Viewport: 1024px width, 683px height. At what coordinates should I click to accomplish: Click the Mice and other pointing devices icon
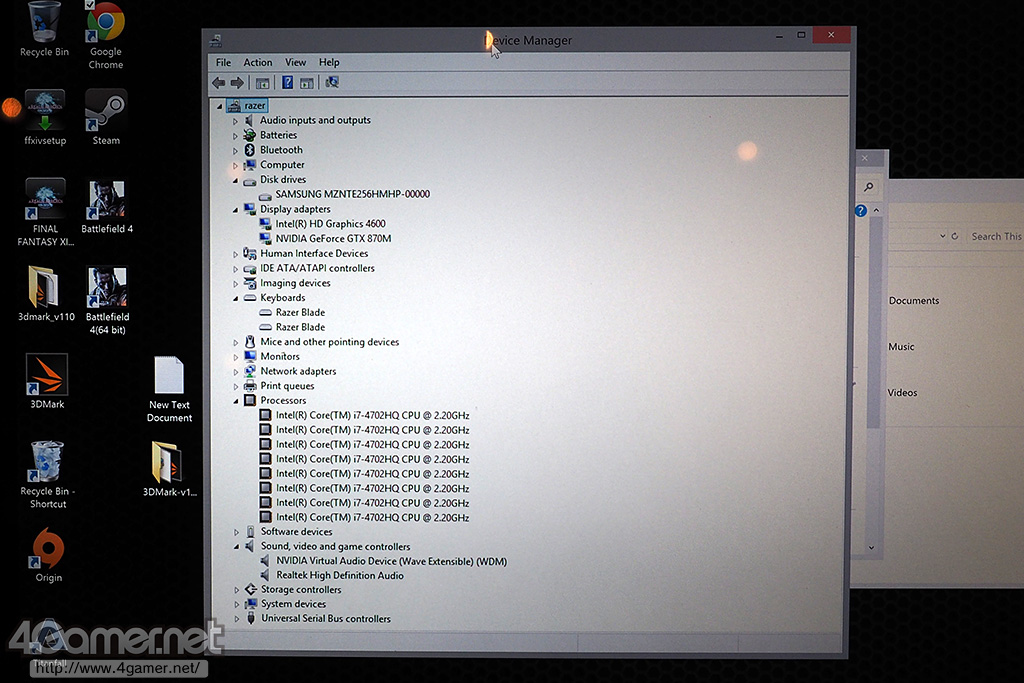[250, 342]
